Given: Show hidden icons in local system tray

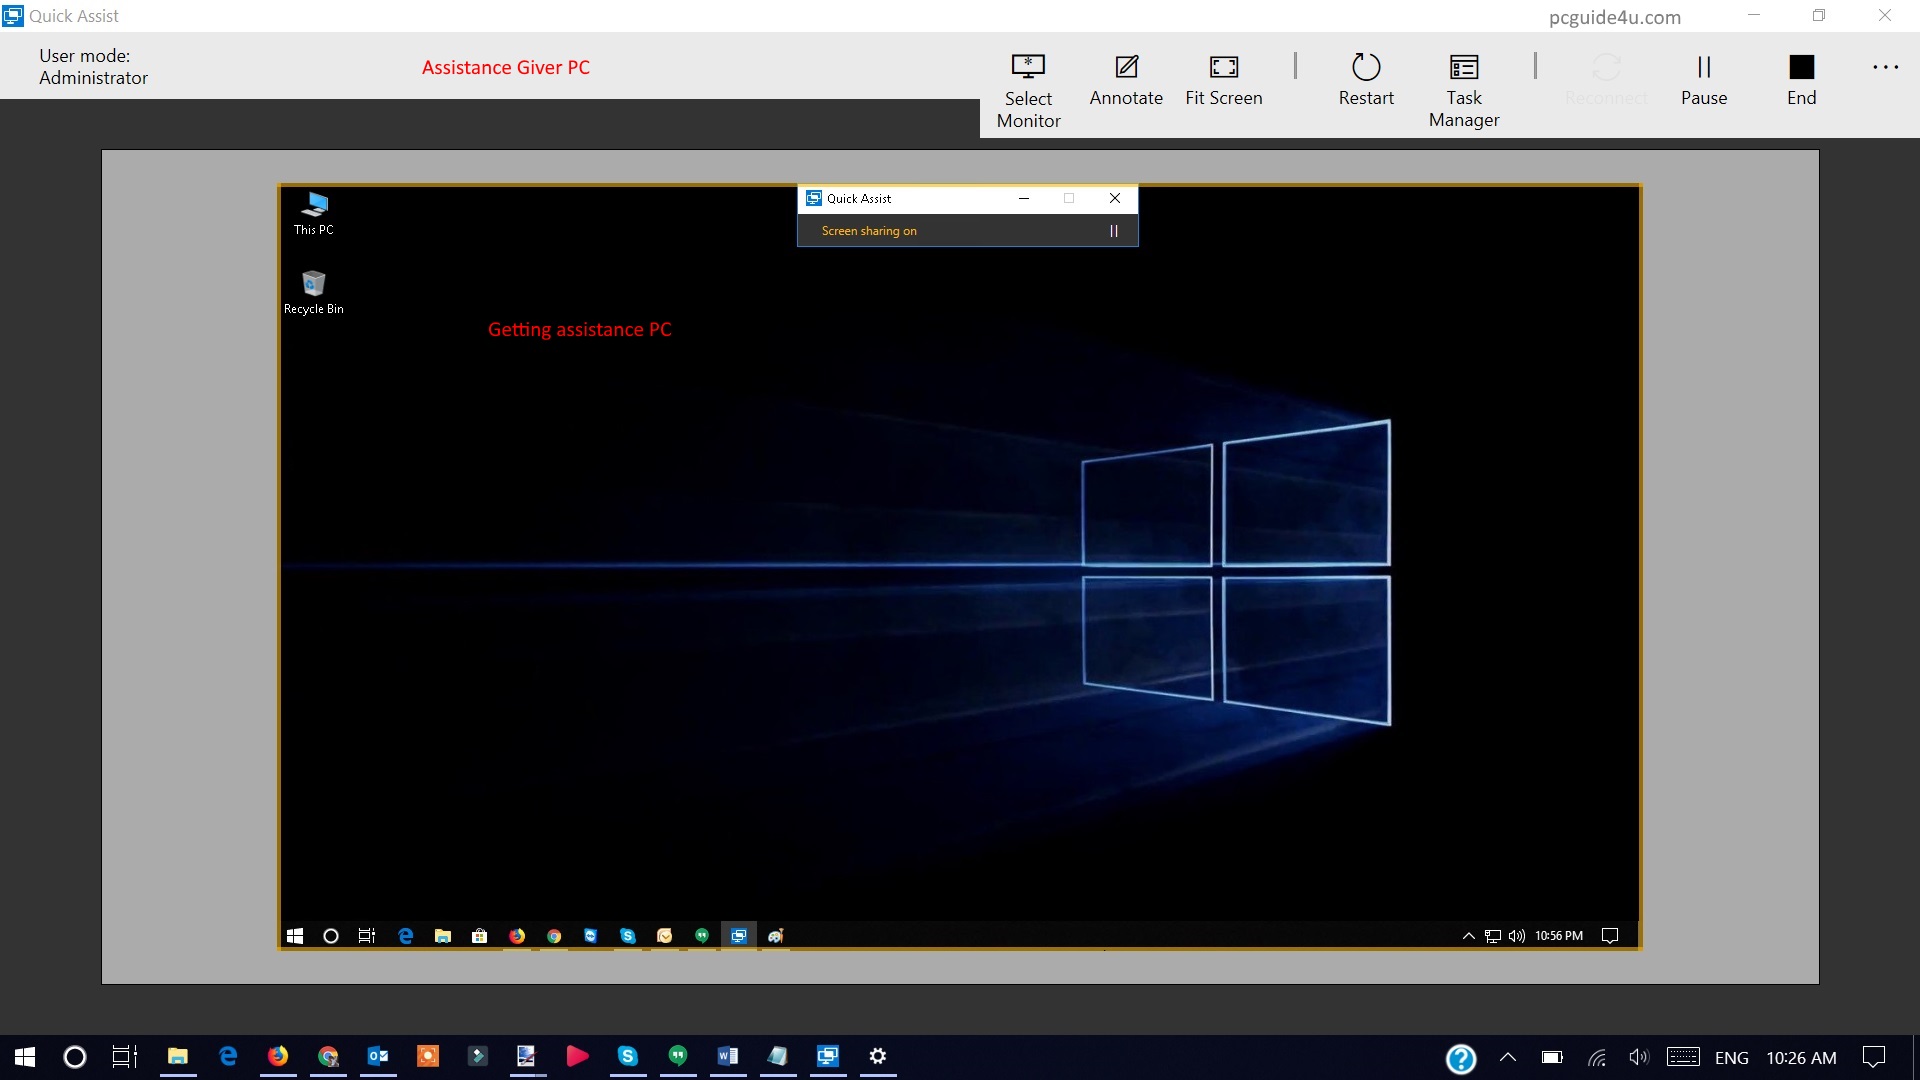Looking at the screenshot, I should point(1508,1057).
